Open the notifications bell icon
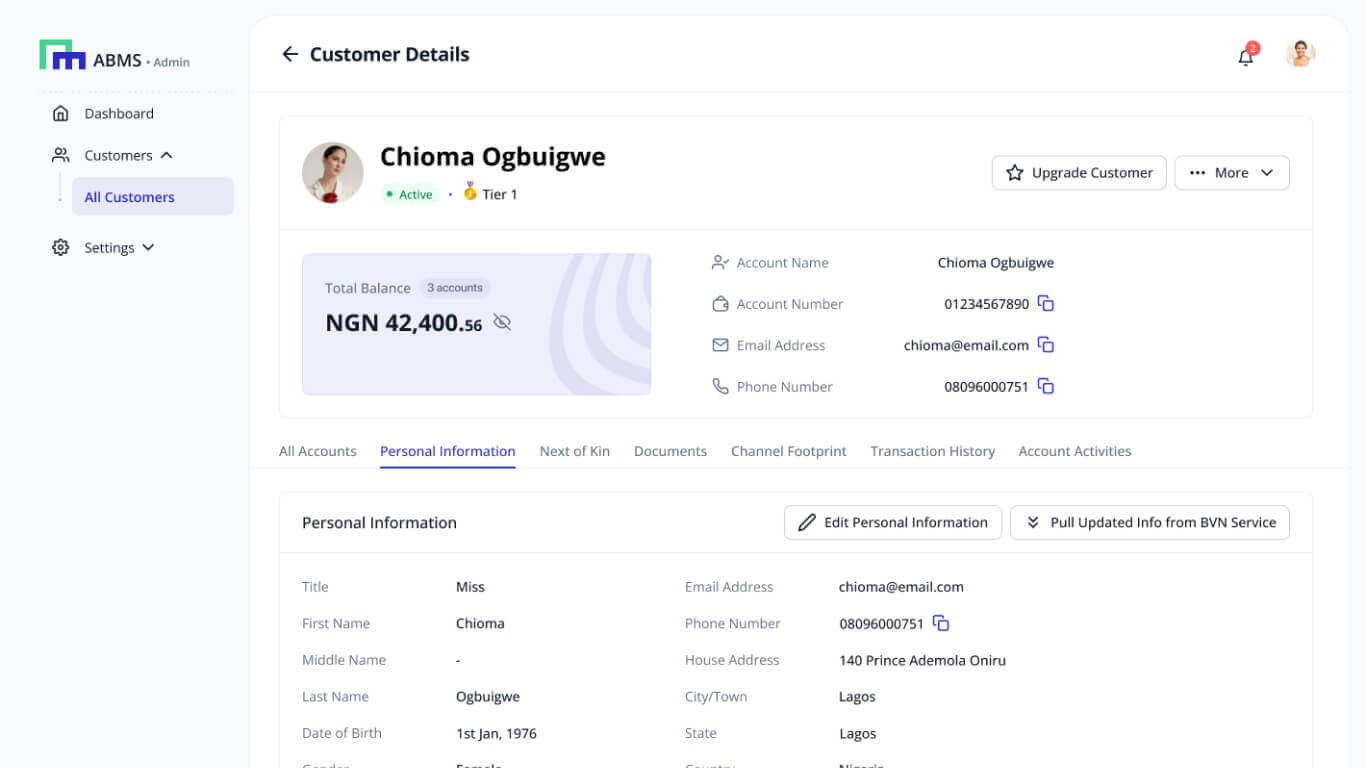Viewport: 1366px width, 768px height. pos(1245,57)
